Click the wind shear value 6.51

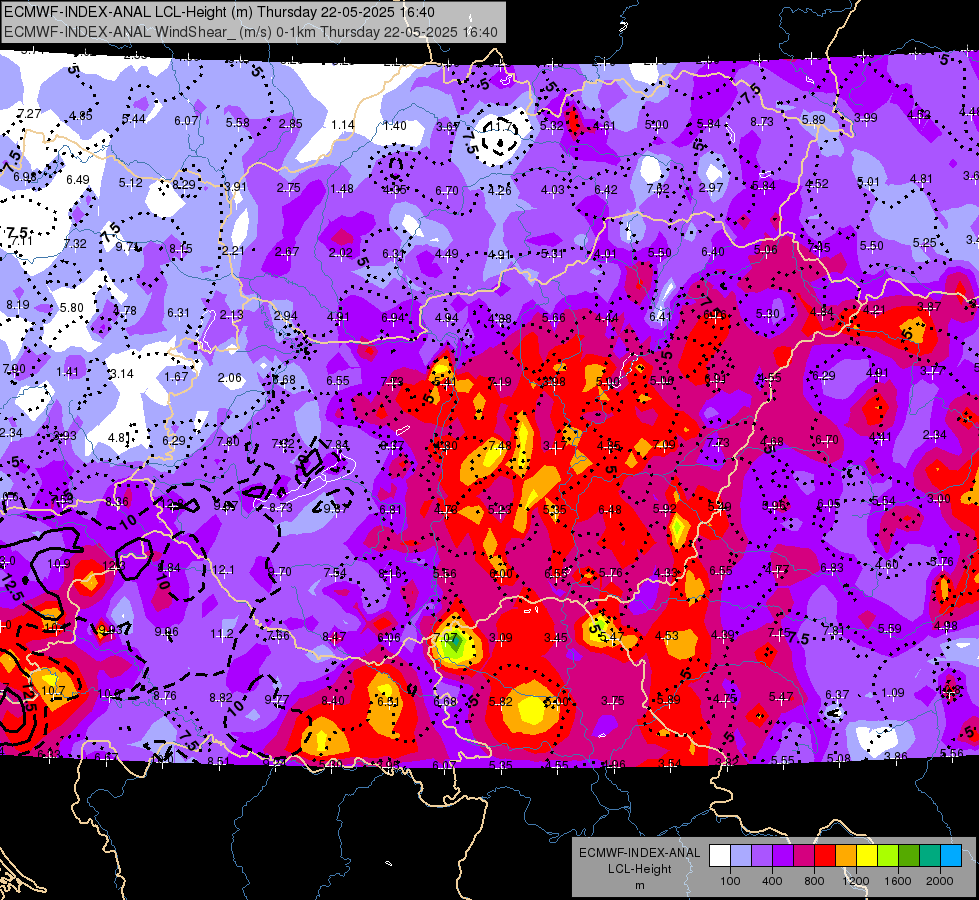[x=388, y=701]
